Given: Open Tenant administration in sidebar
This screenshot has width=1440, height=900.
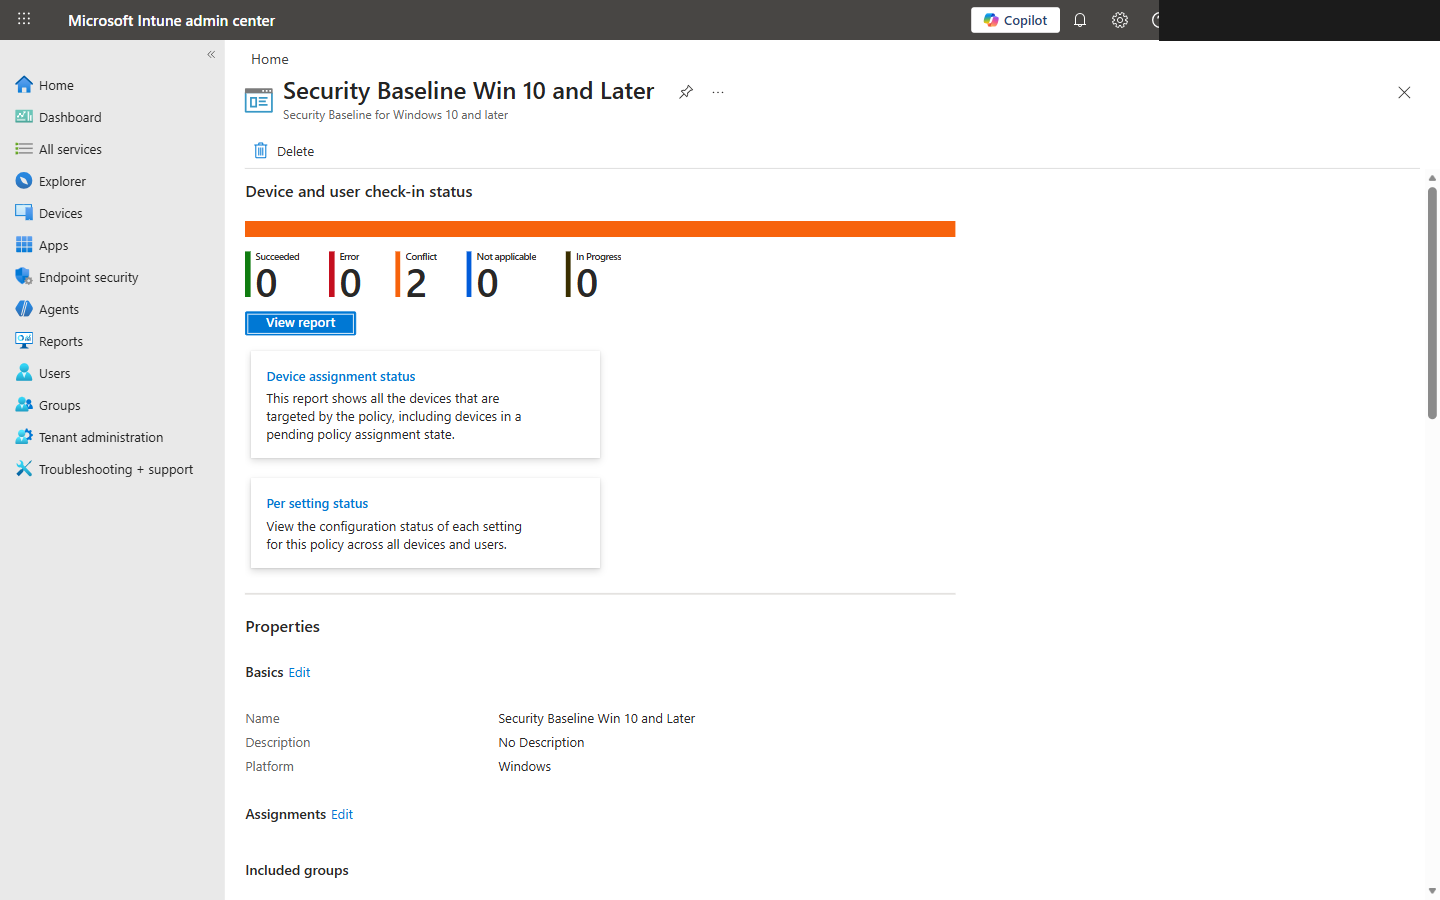Looking at the screenshot, I should (100, 437).
